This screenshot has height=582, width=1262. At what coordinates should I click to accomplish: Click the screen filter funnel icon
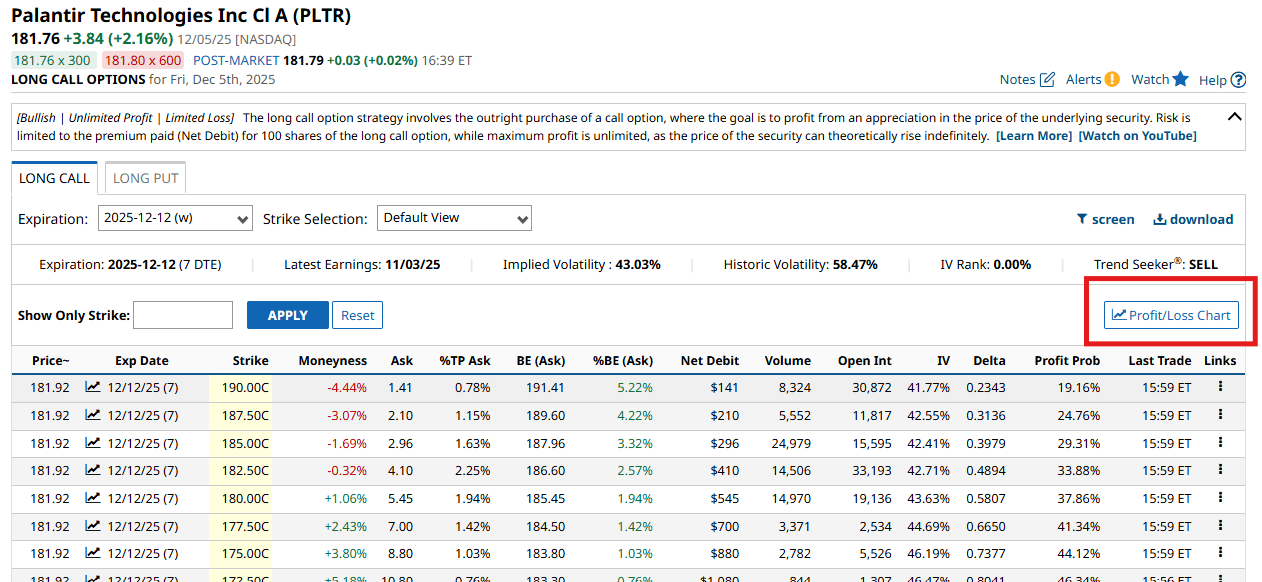[1082, 219]
